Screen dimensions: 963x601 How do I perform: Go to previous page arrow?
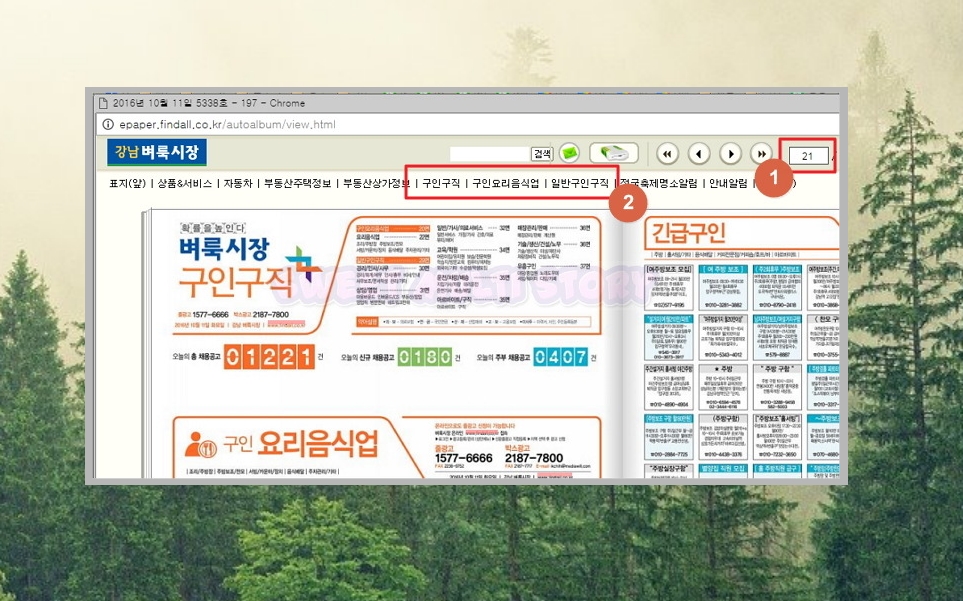(699, 153)
